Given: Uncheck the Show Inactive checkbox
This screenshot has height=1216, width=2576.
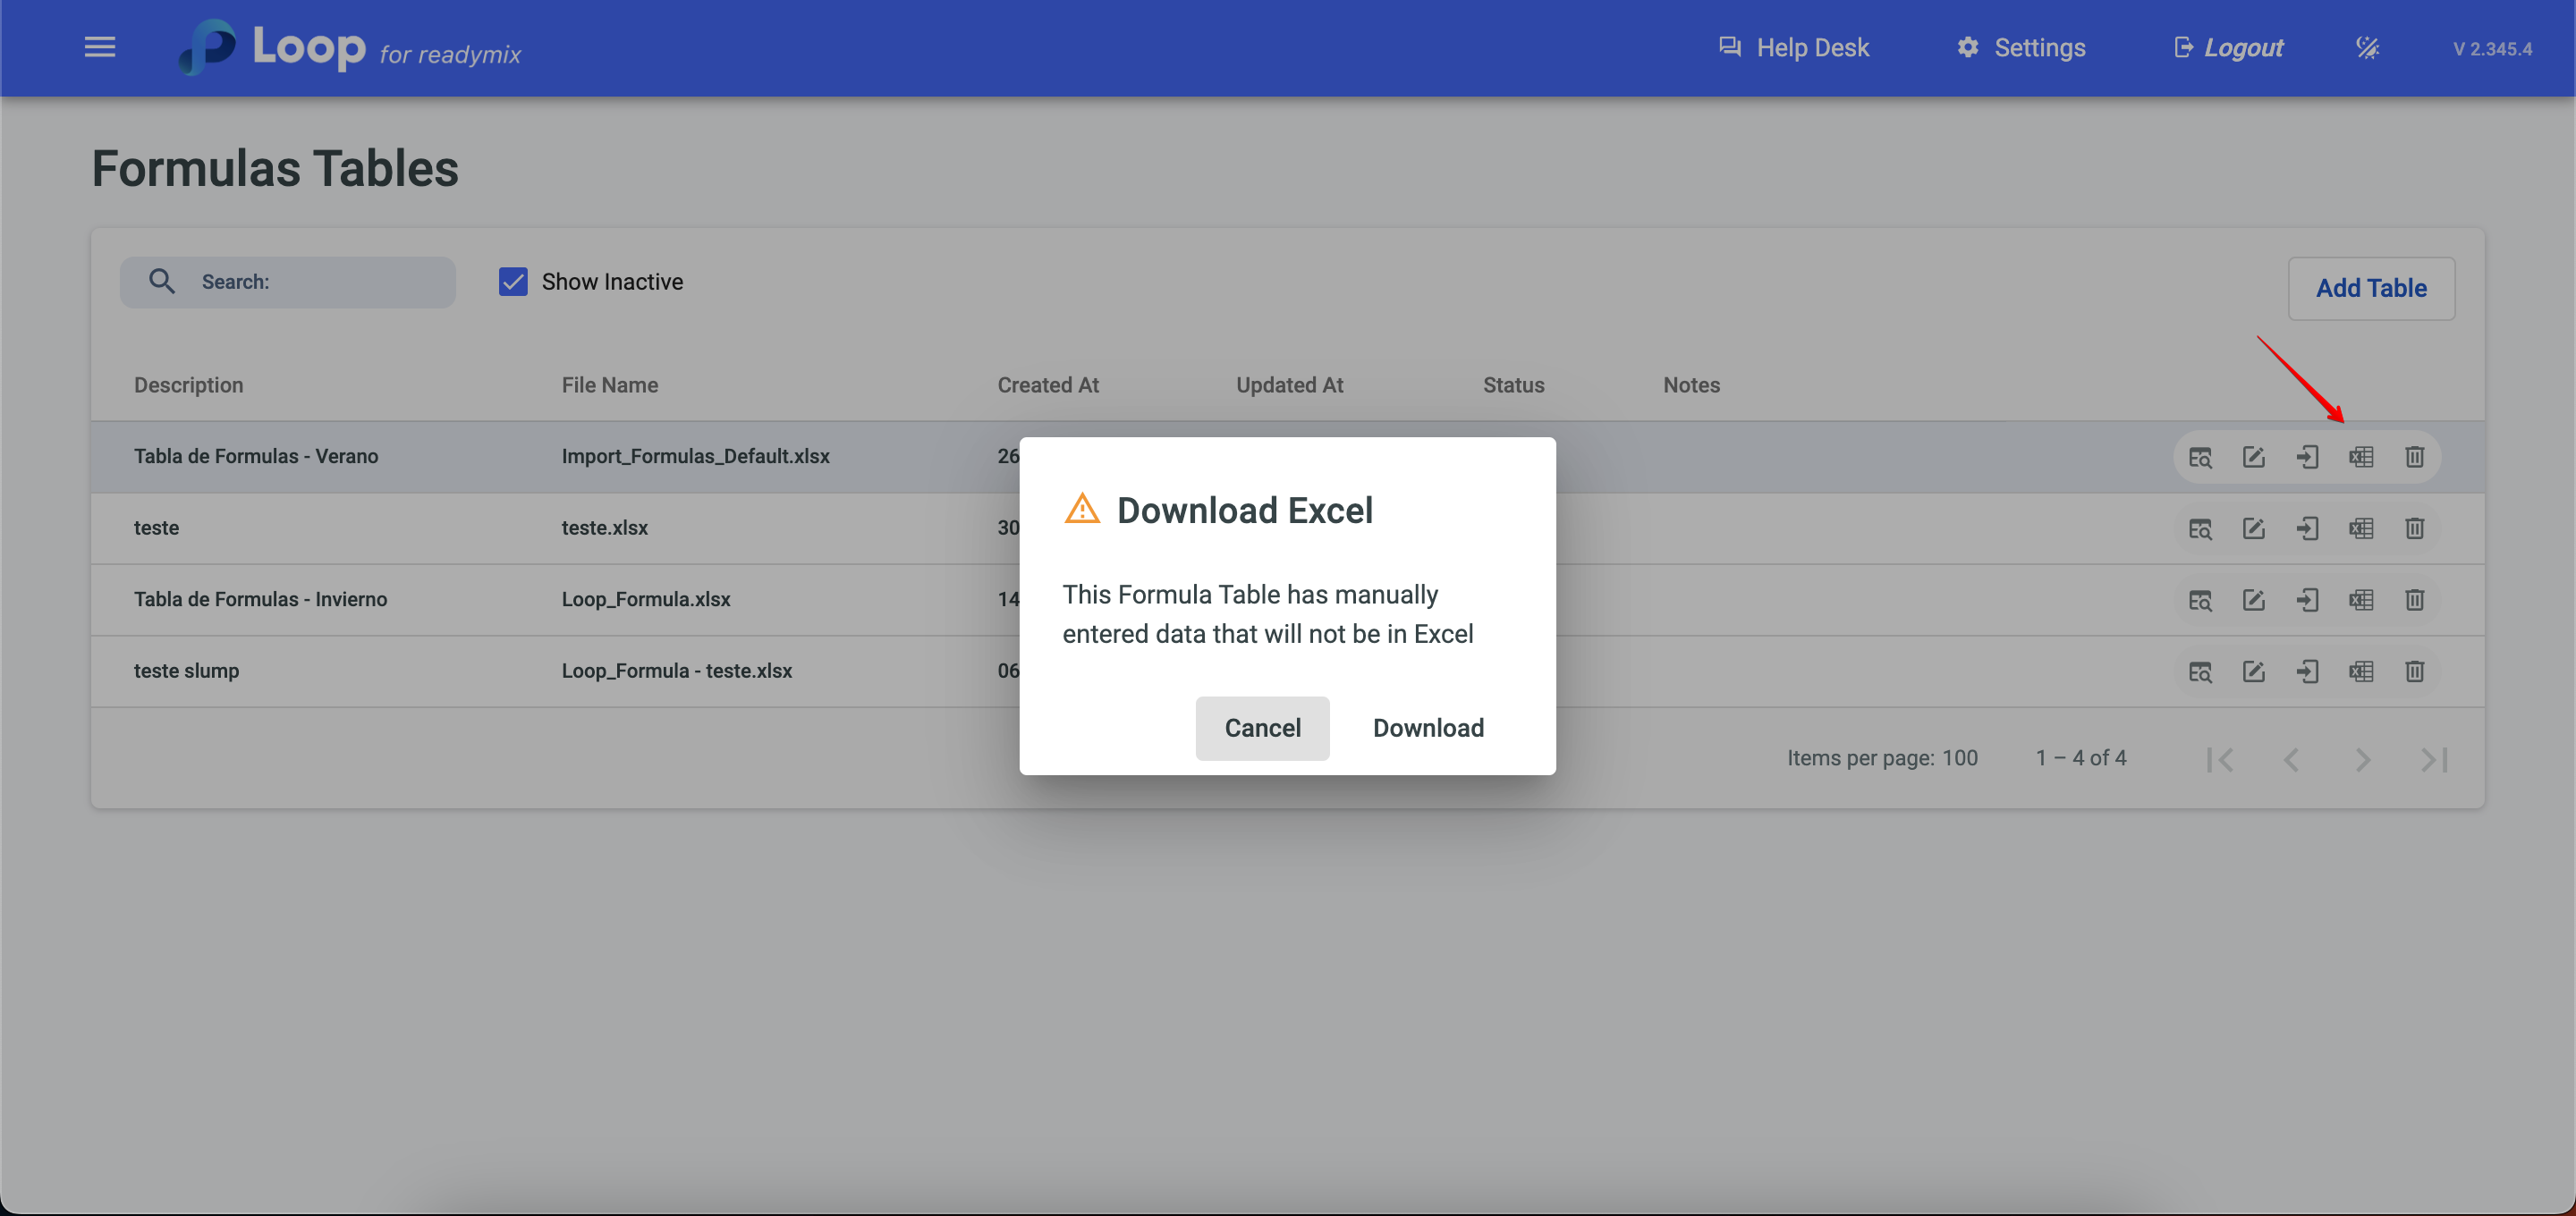Looking at the screenshot, I should point(513,282).
